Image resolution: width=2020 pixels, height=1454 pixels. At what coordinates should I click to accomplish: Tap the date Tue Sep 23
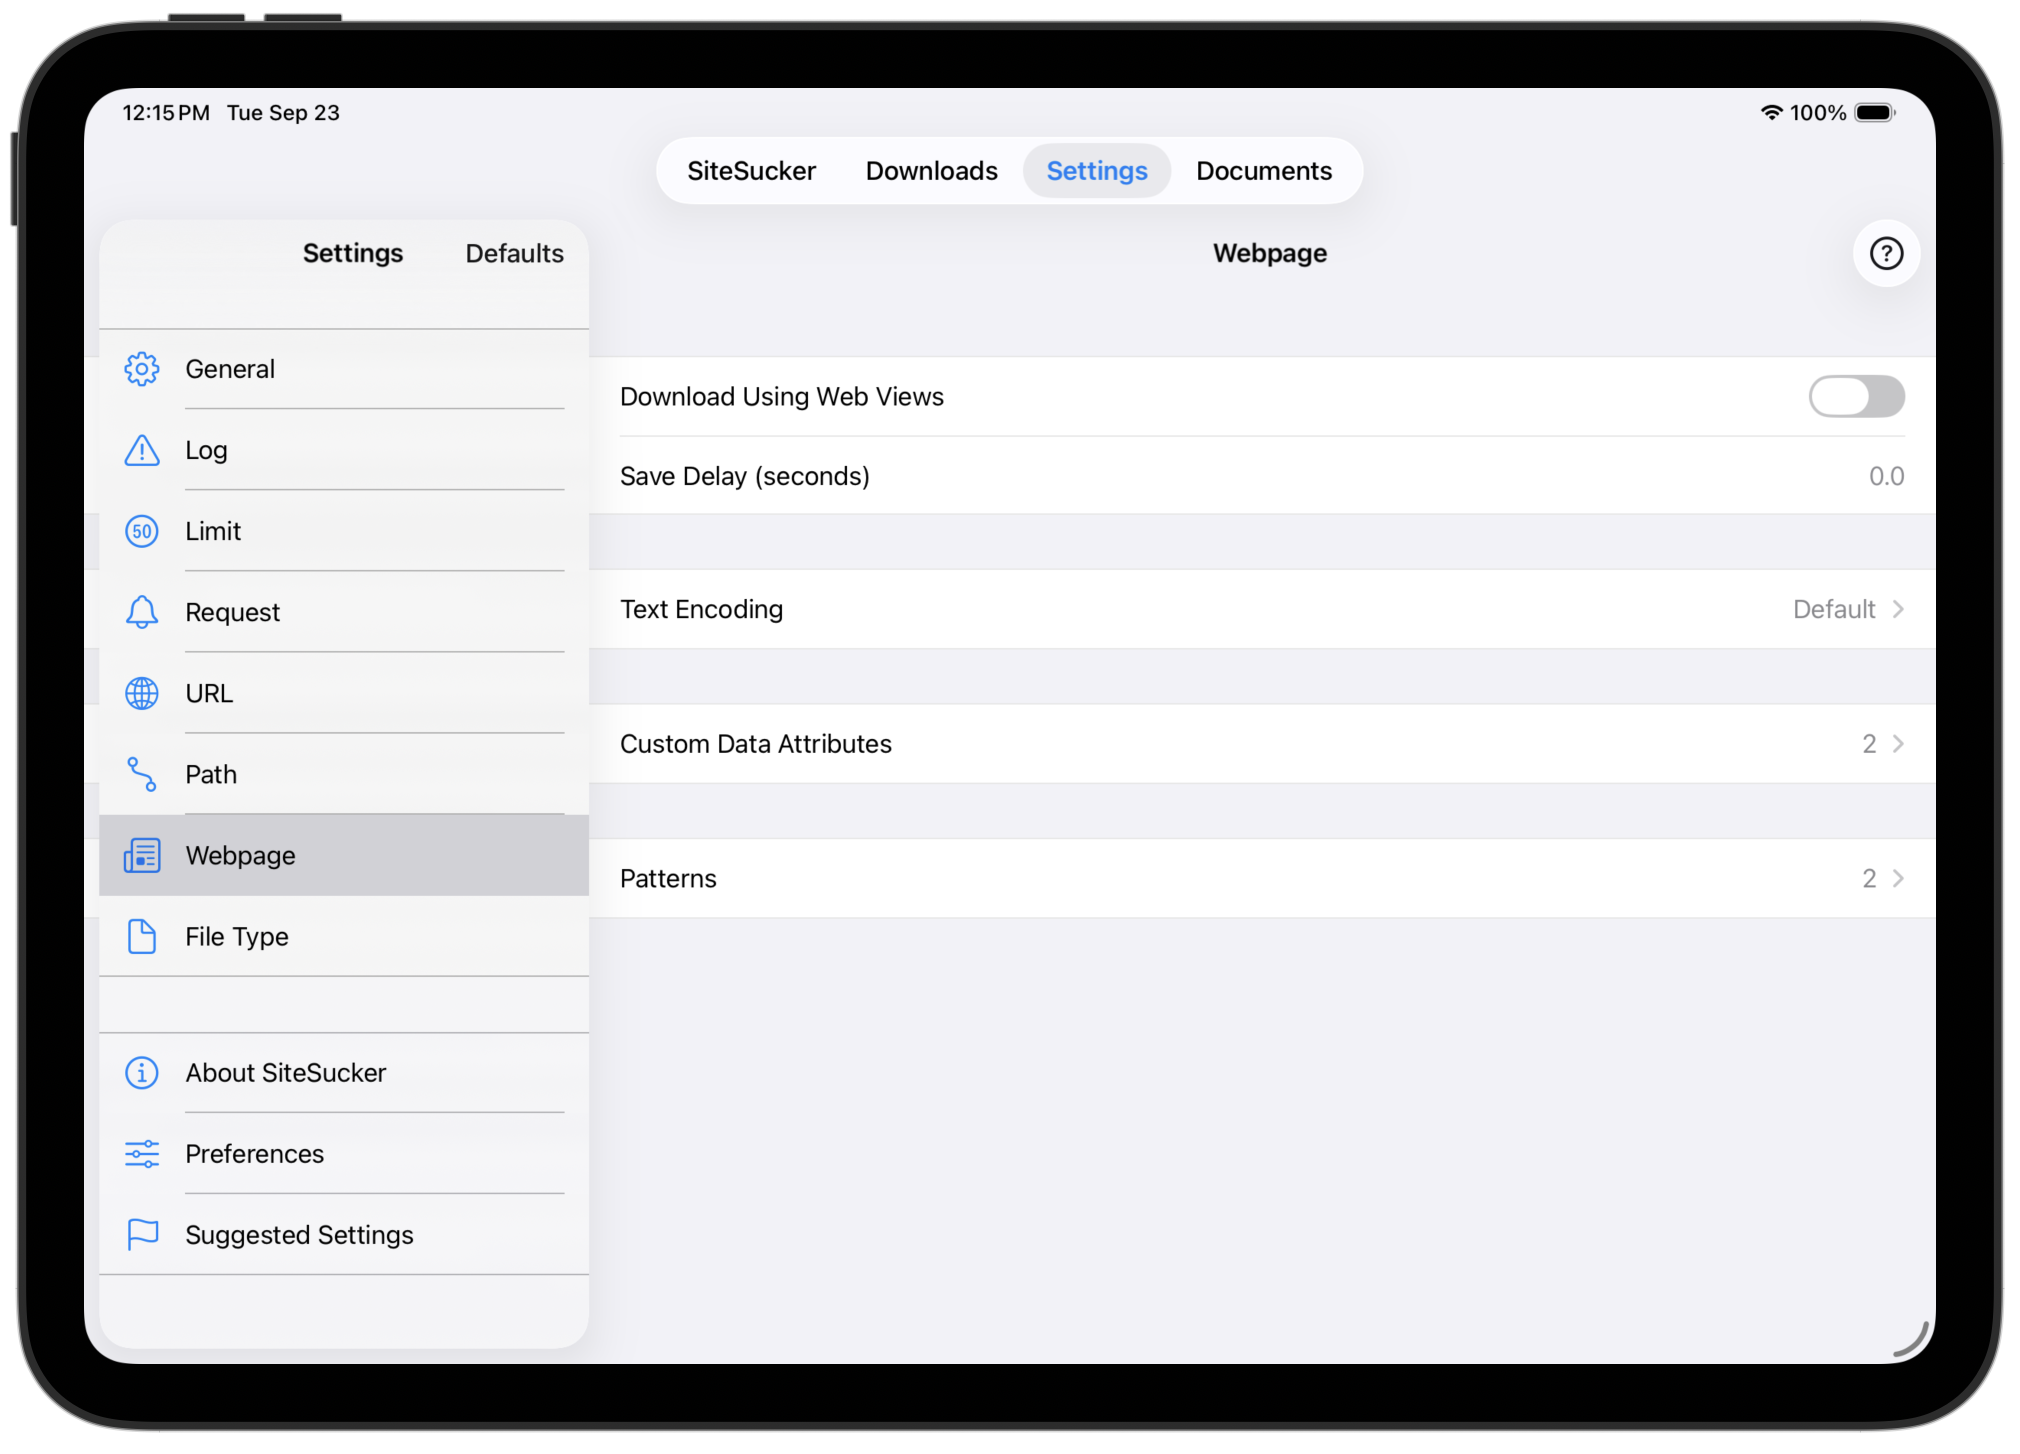(x=283, y=113)
